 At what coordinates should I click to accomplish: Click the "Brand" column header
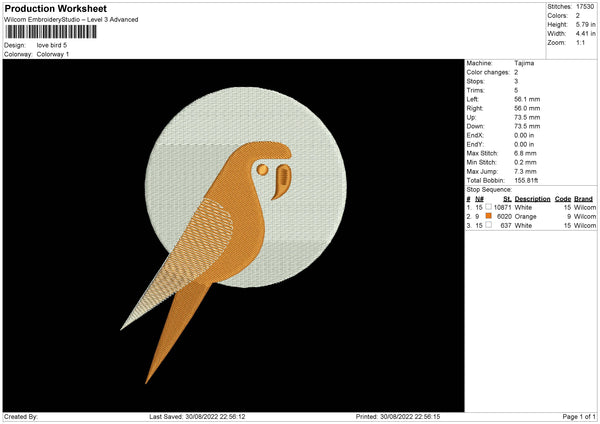pos(583,199)
